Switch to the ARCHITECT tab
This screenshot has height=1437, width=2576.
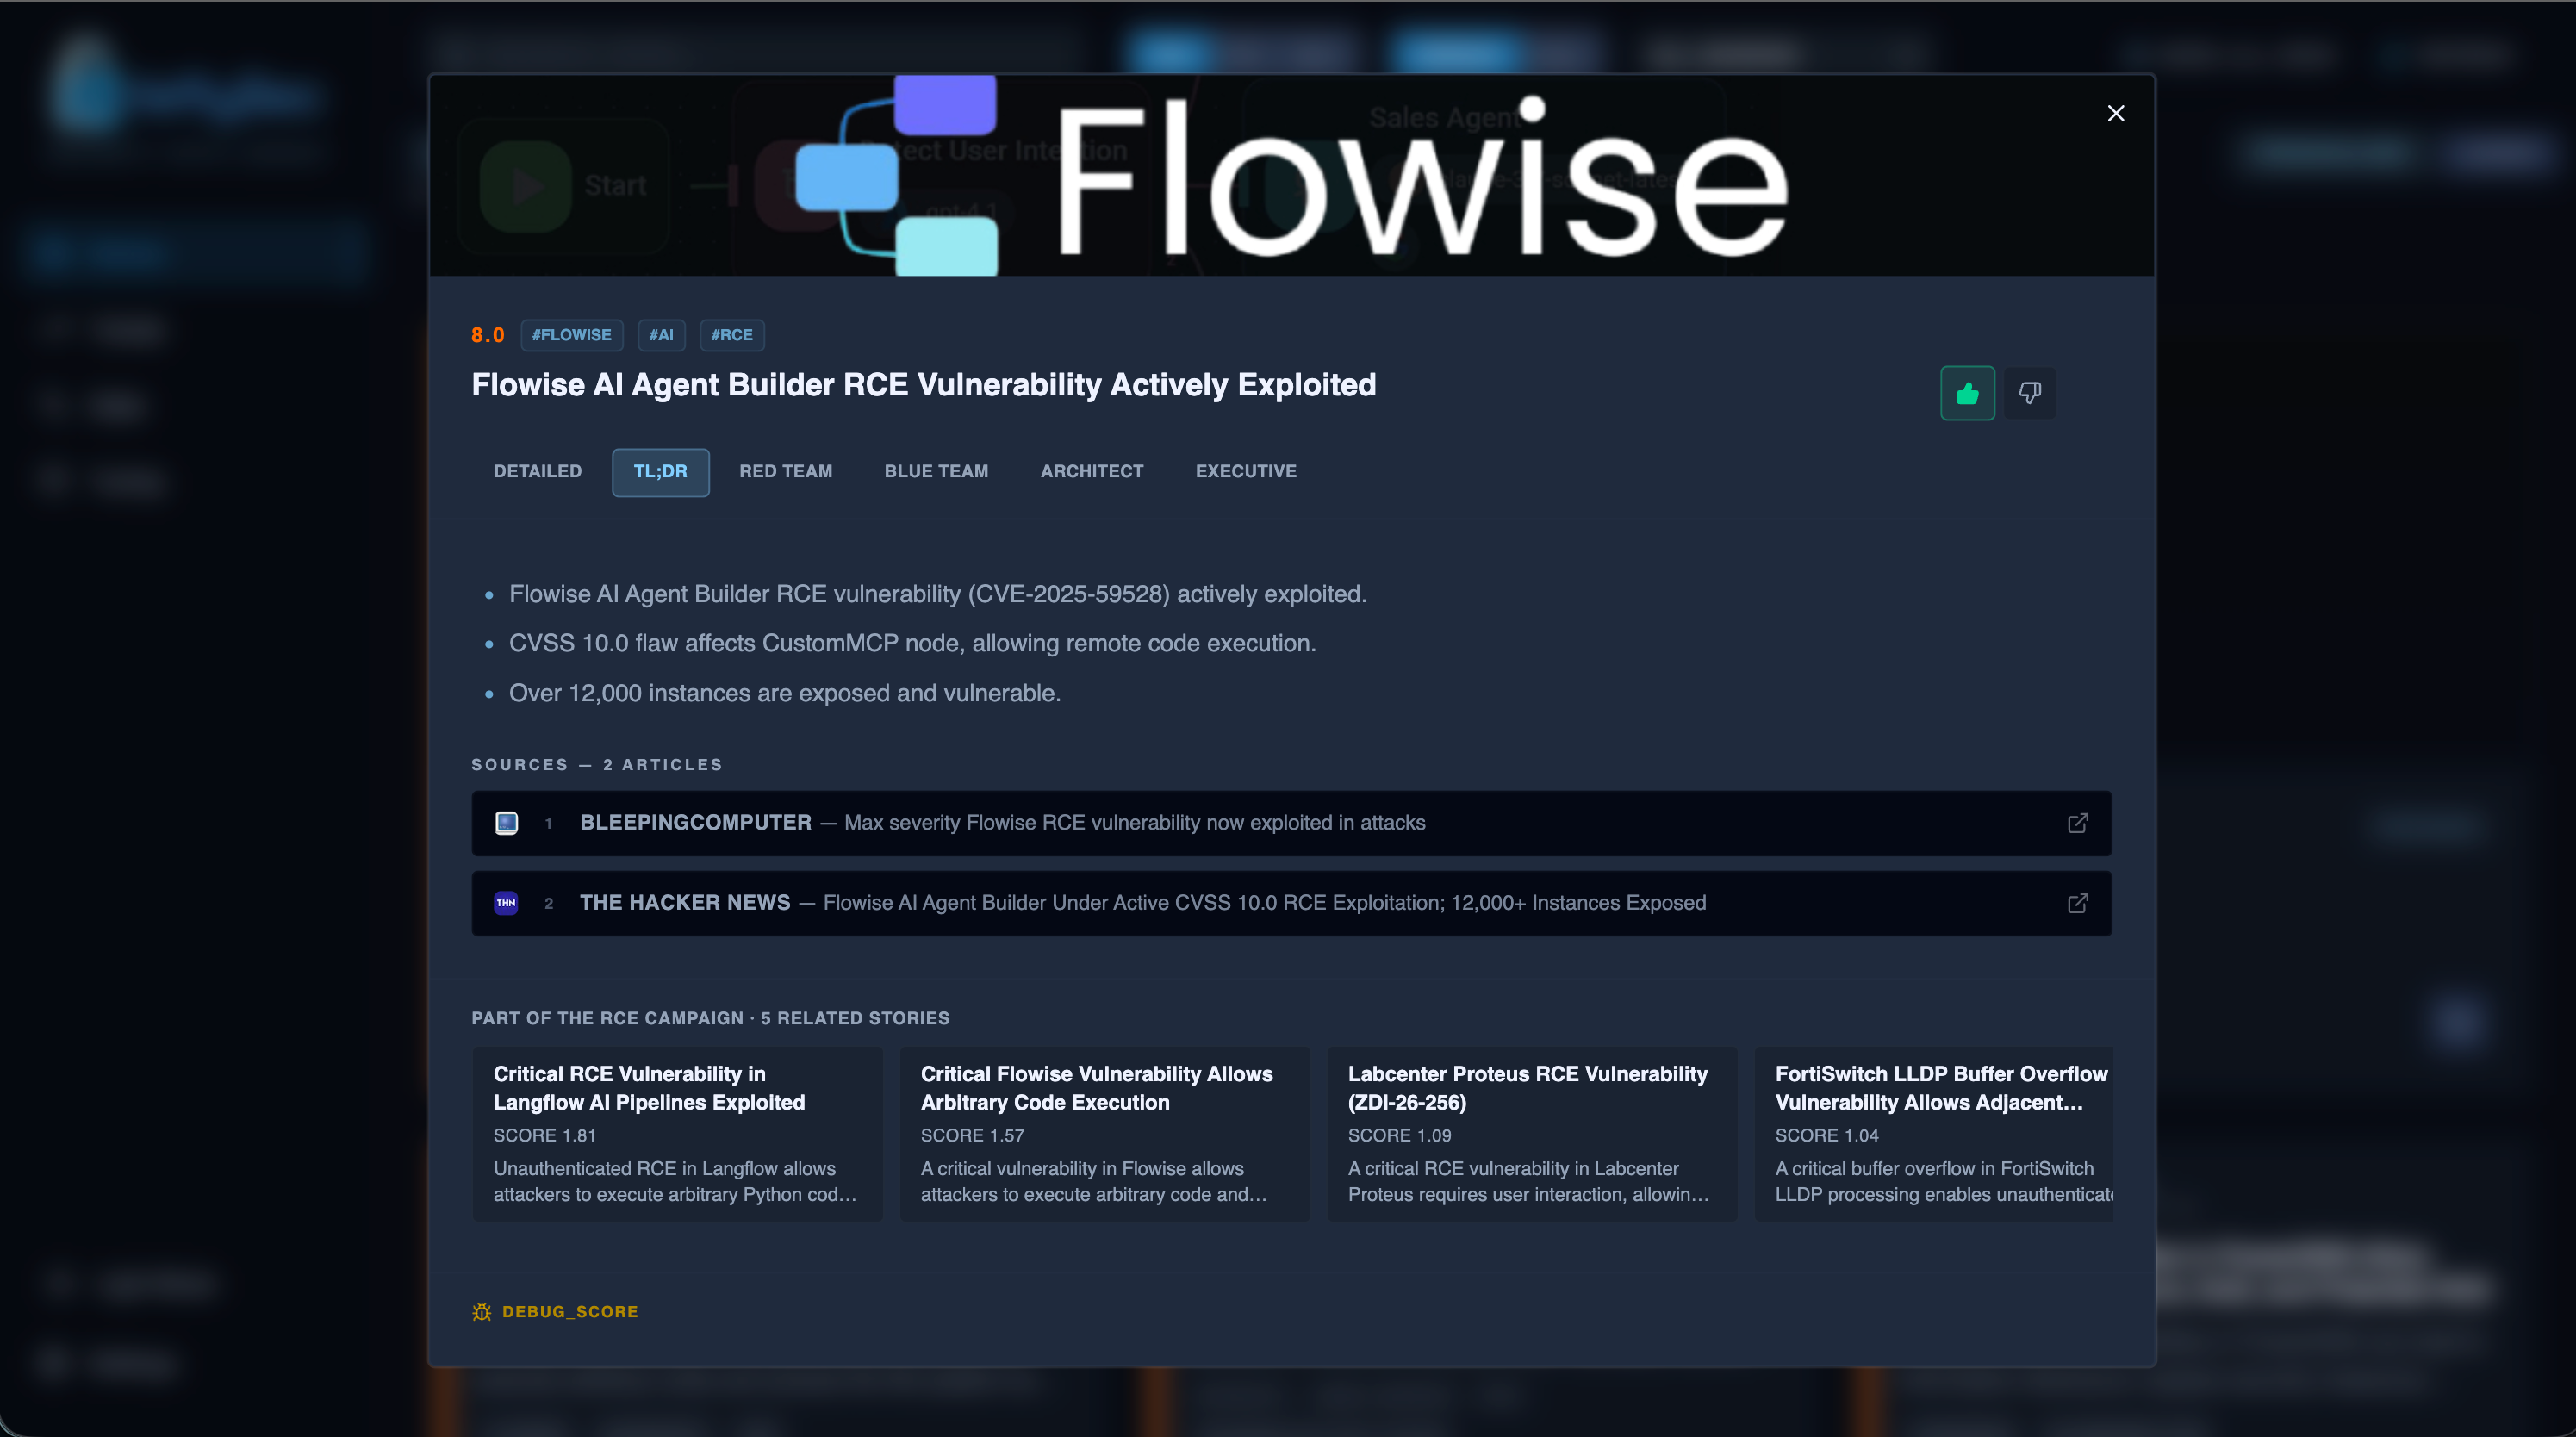(x=1091, y=471)
